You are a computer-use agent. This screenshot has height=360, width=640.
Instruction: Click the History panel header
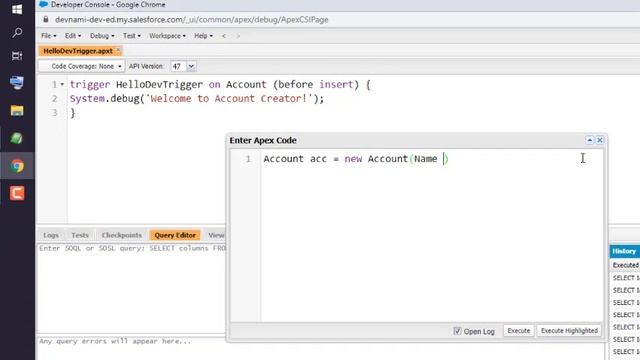[x=624, y=251]
